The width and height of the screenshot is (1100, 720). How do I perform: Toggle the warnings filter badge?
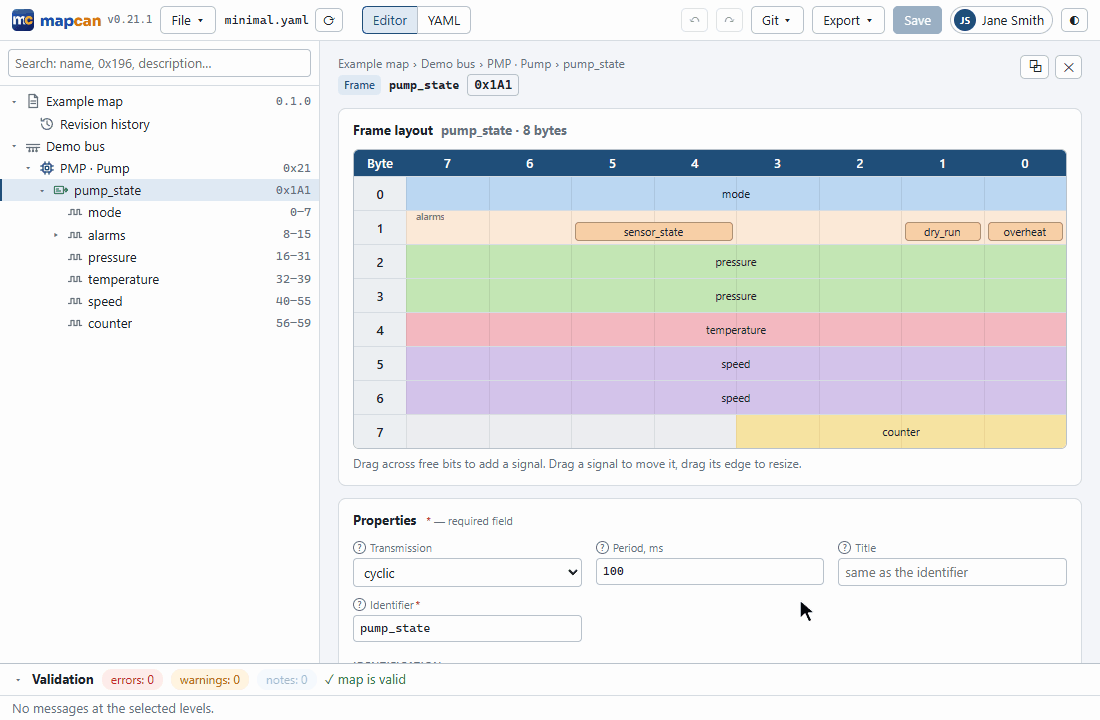pos(210,680)
